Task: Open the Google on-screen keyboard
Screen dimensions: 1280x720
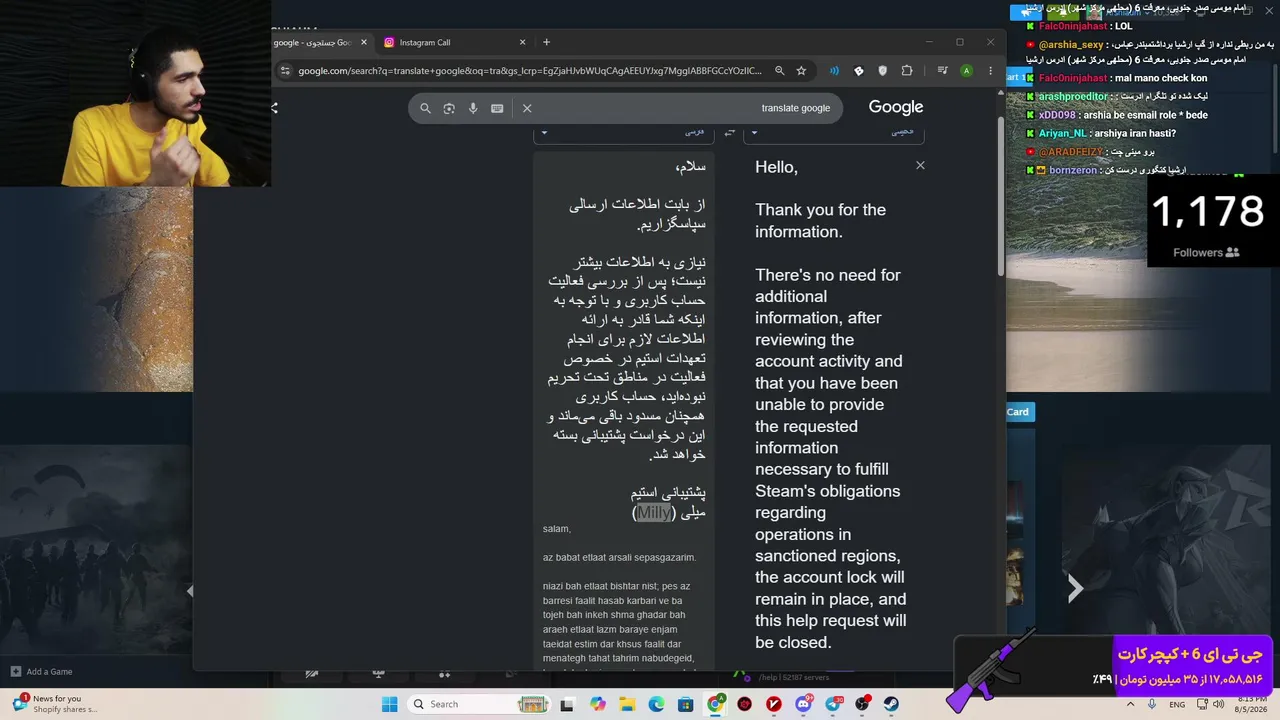Action: [497, 108]
